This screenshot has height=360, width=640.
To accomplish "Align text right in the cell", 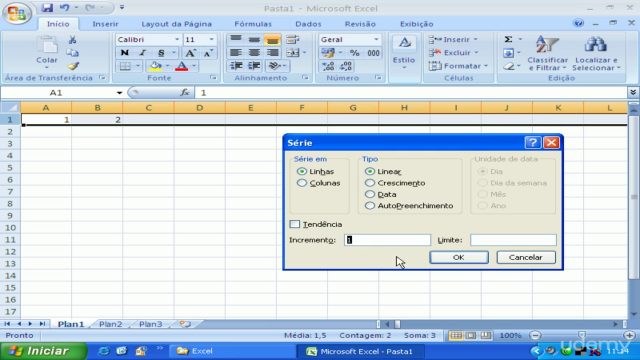I will [x=272, y=53].
